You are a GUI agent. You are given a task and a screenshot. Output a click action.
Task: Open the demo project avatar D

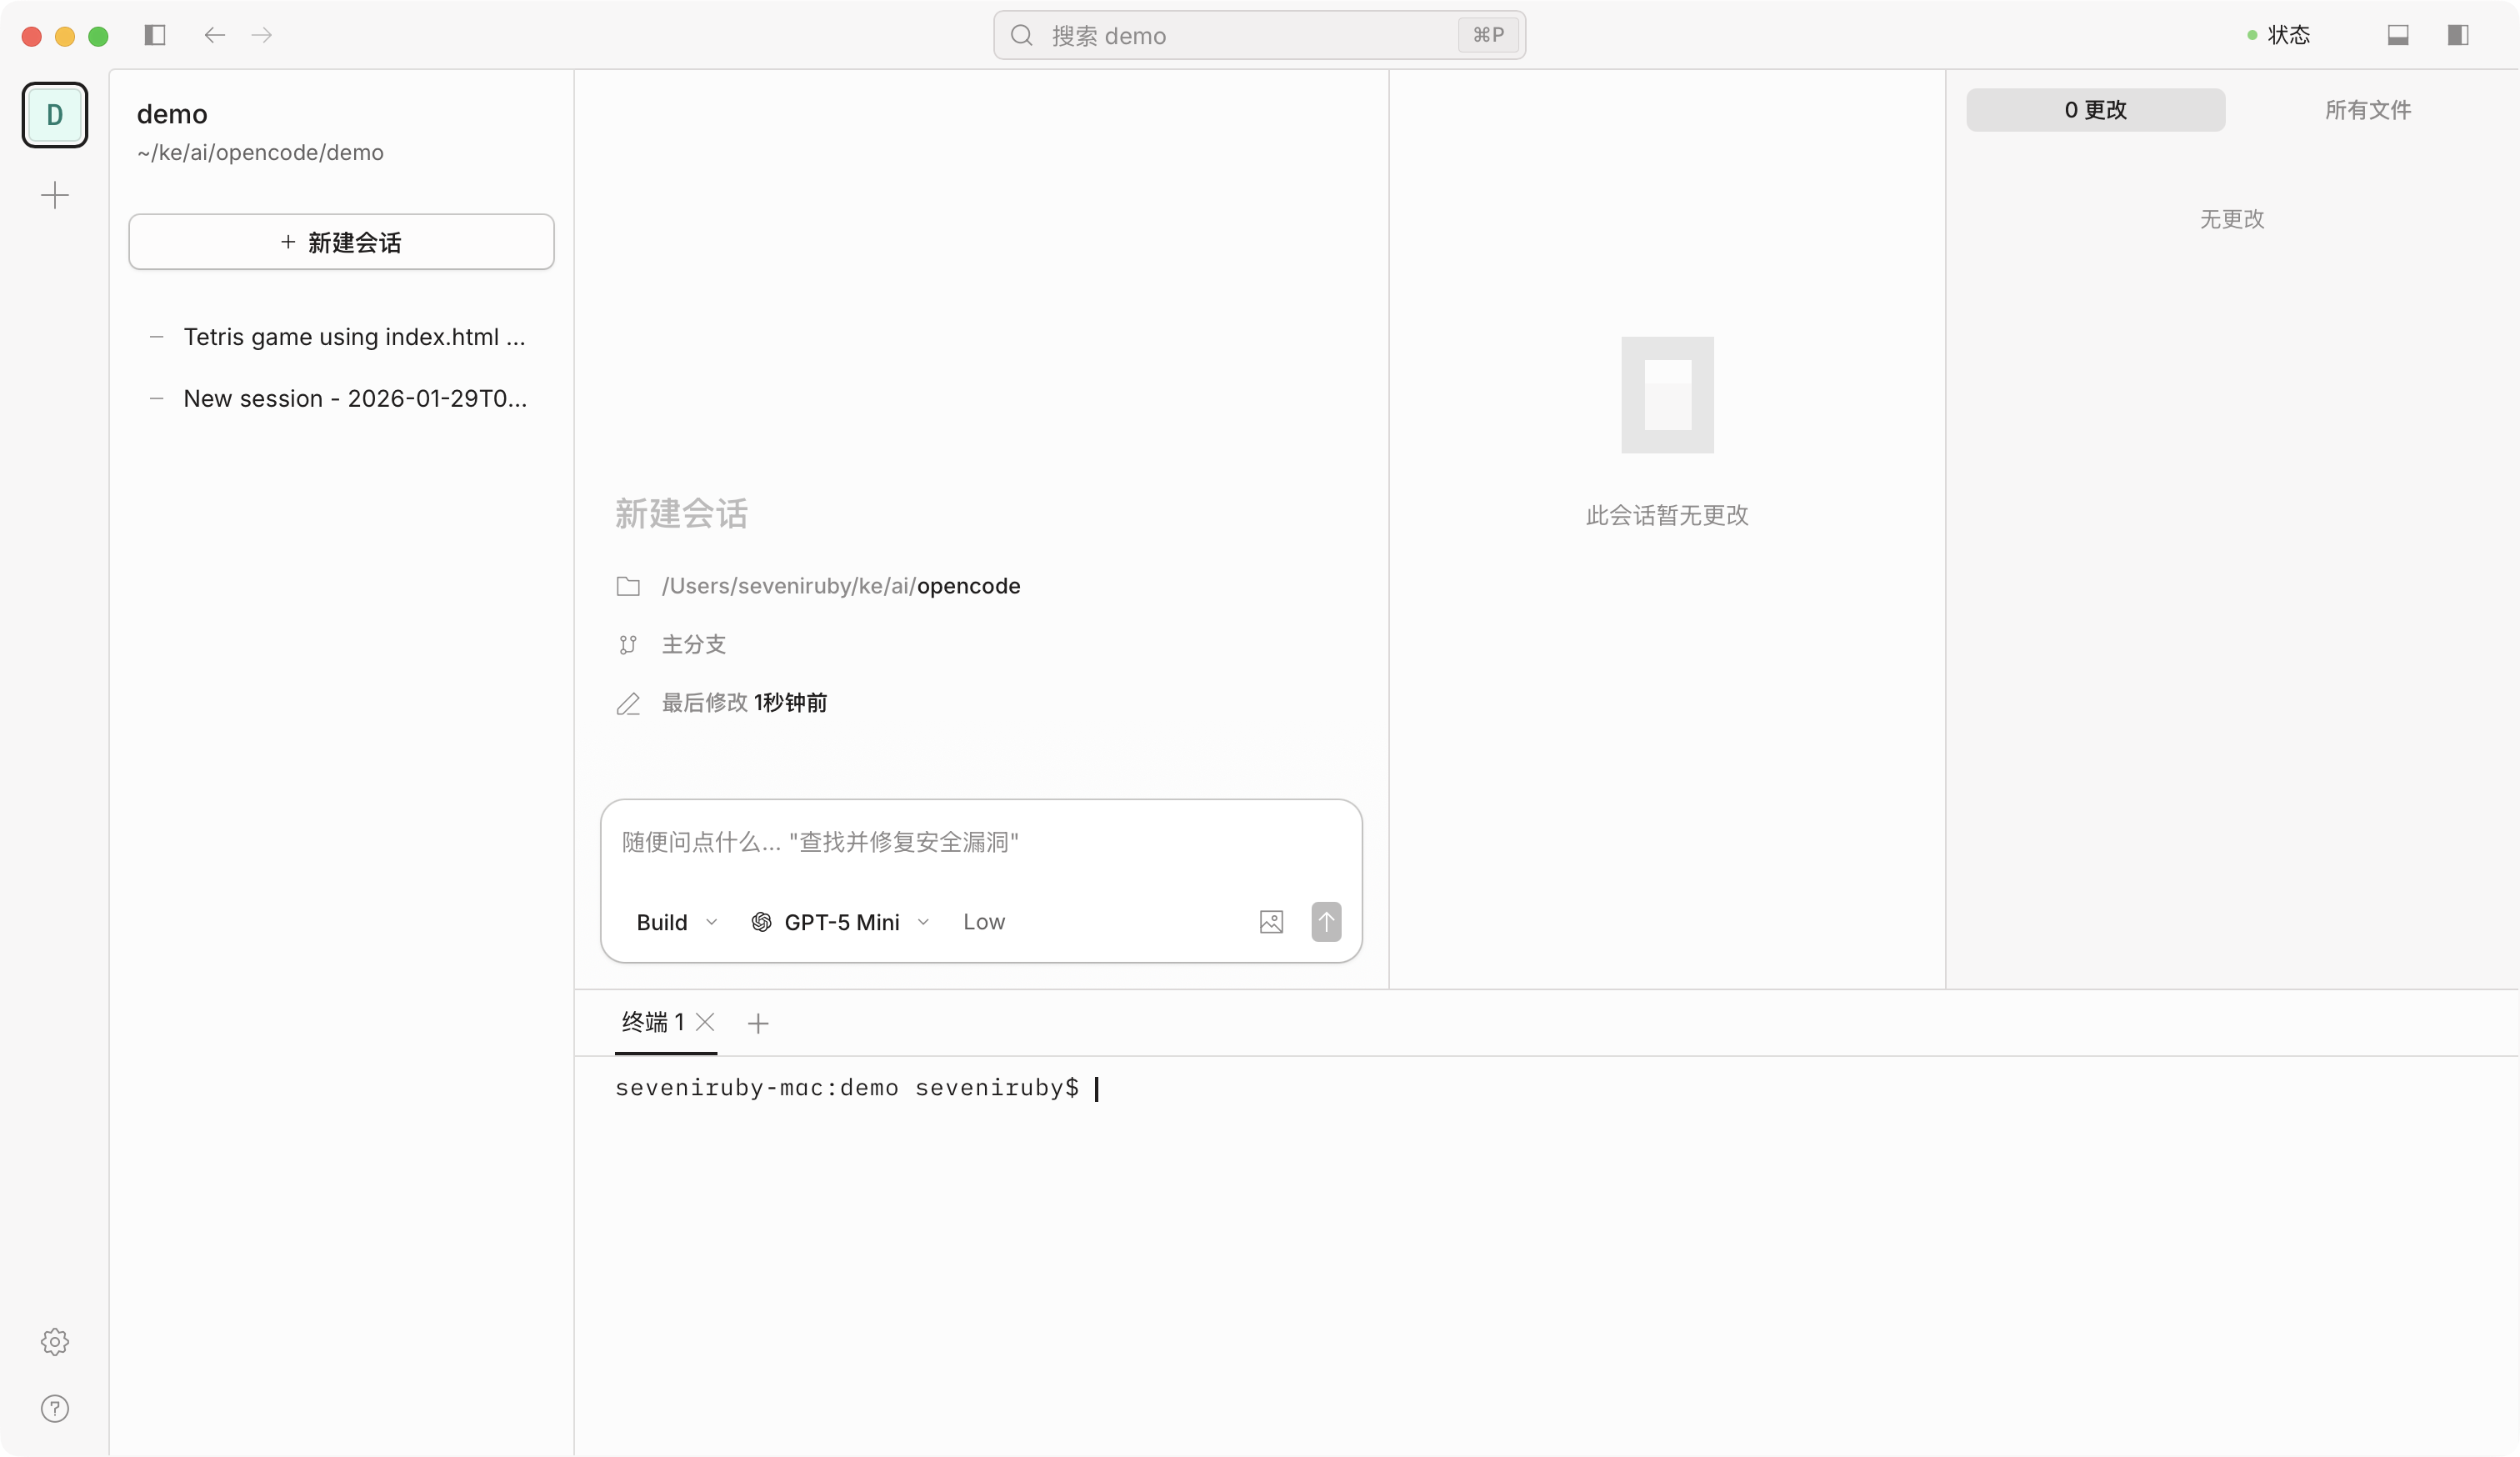click(x=55, y=115)
